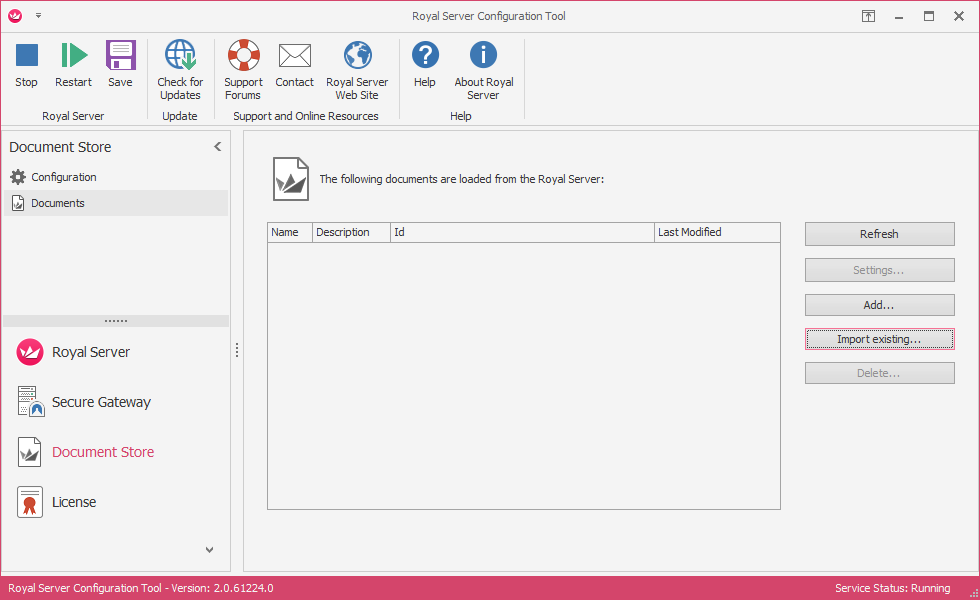Sort documents by Id column
The image size is (980, 600).
coord(522,232)
